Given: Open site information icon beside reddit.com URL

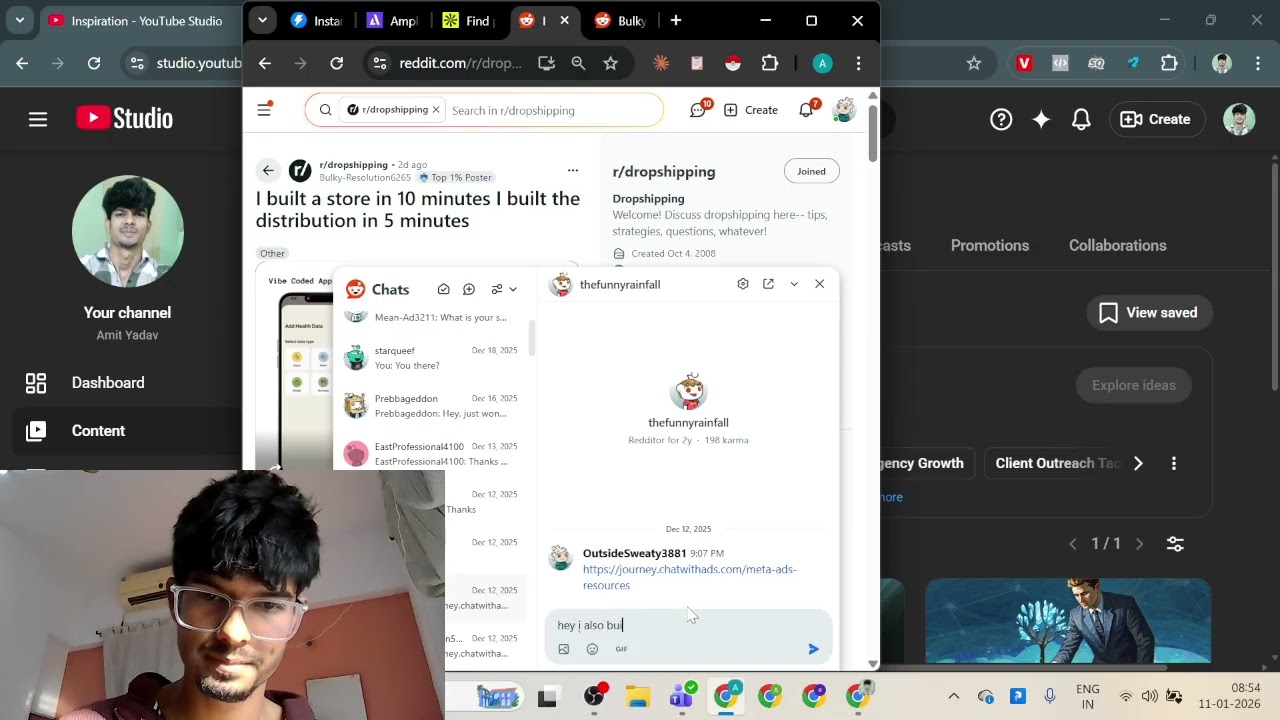Looking at the screenshot, I should coord(379,63).
